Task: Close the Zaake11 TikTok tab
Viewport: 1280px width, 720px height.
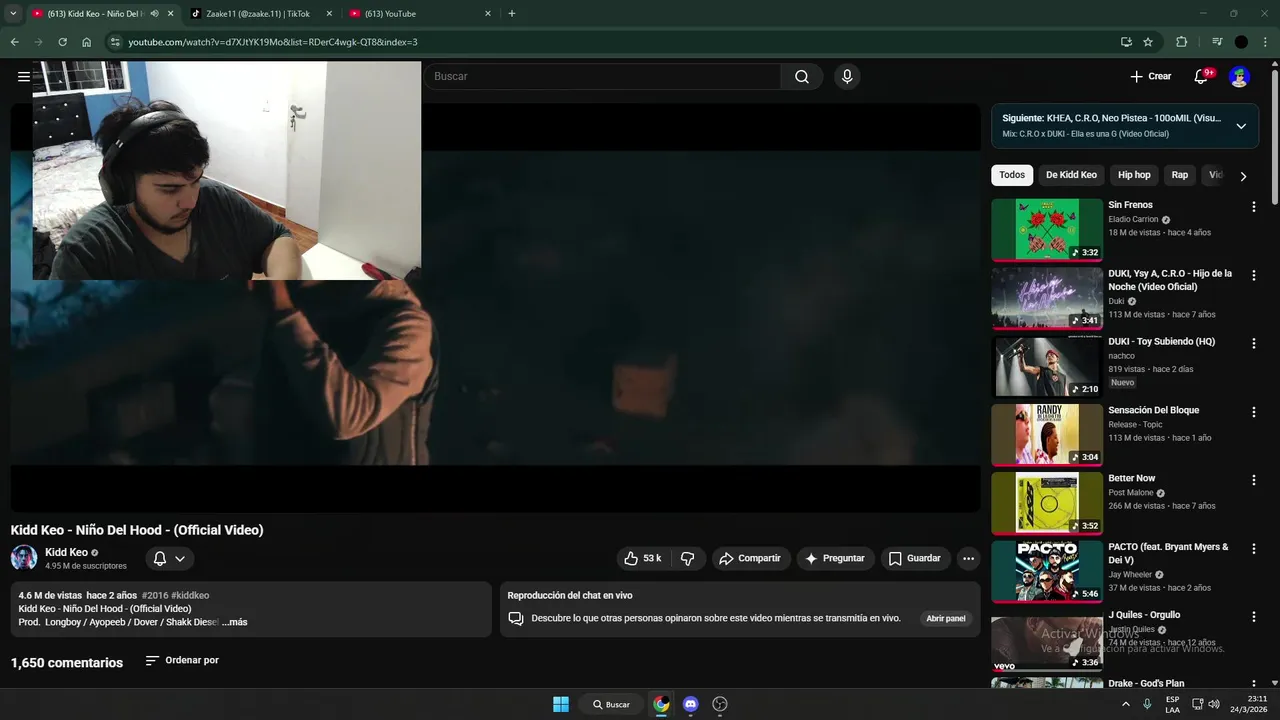Action: (x=329, y=14)
